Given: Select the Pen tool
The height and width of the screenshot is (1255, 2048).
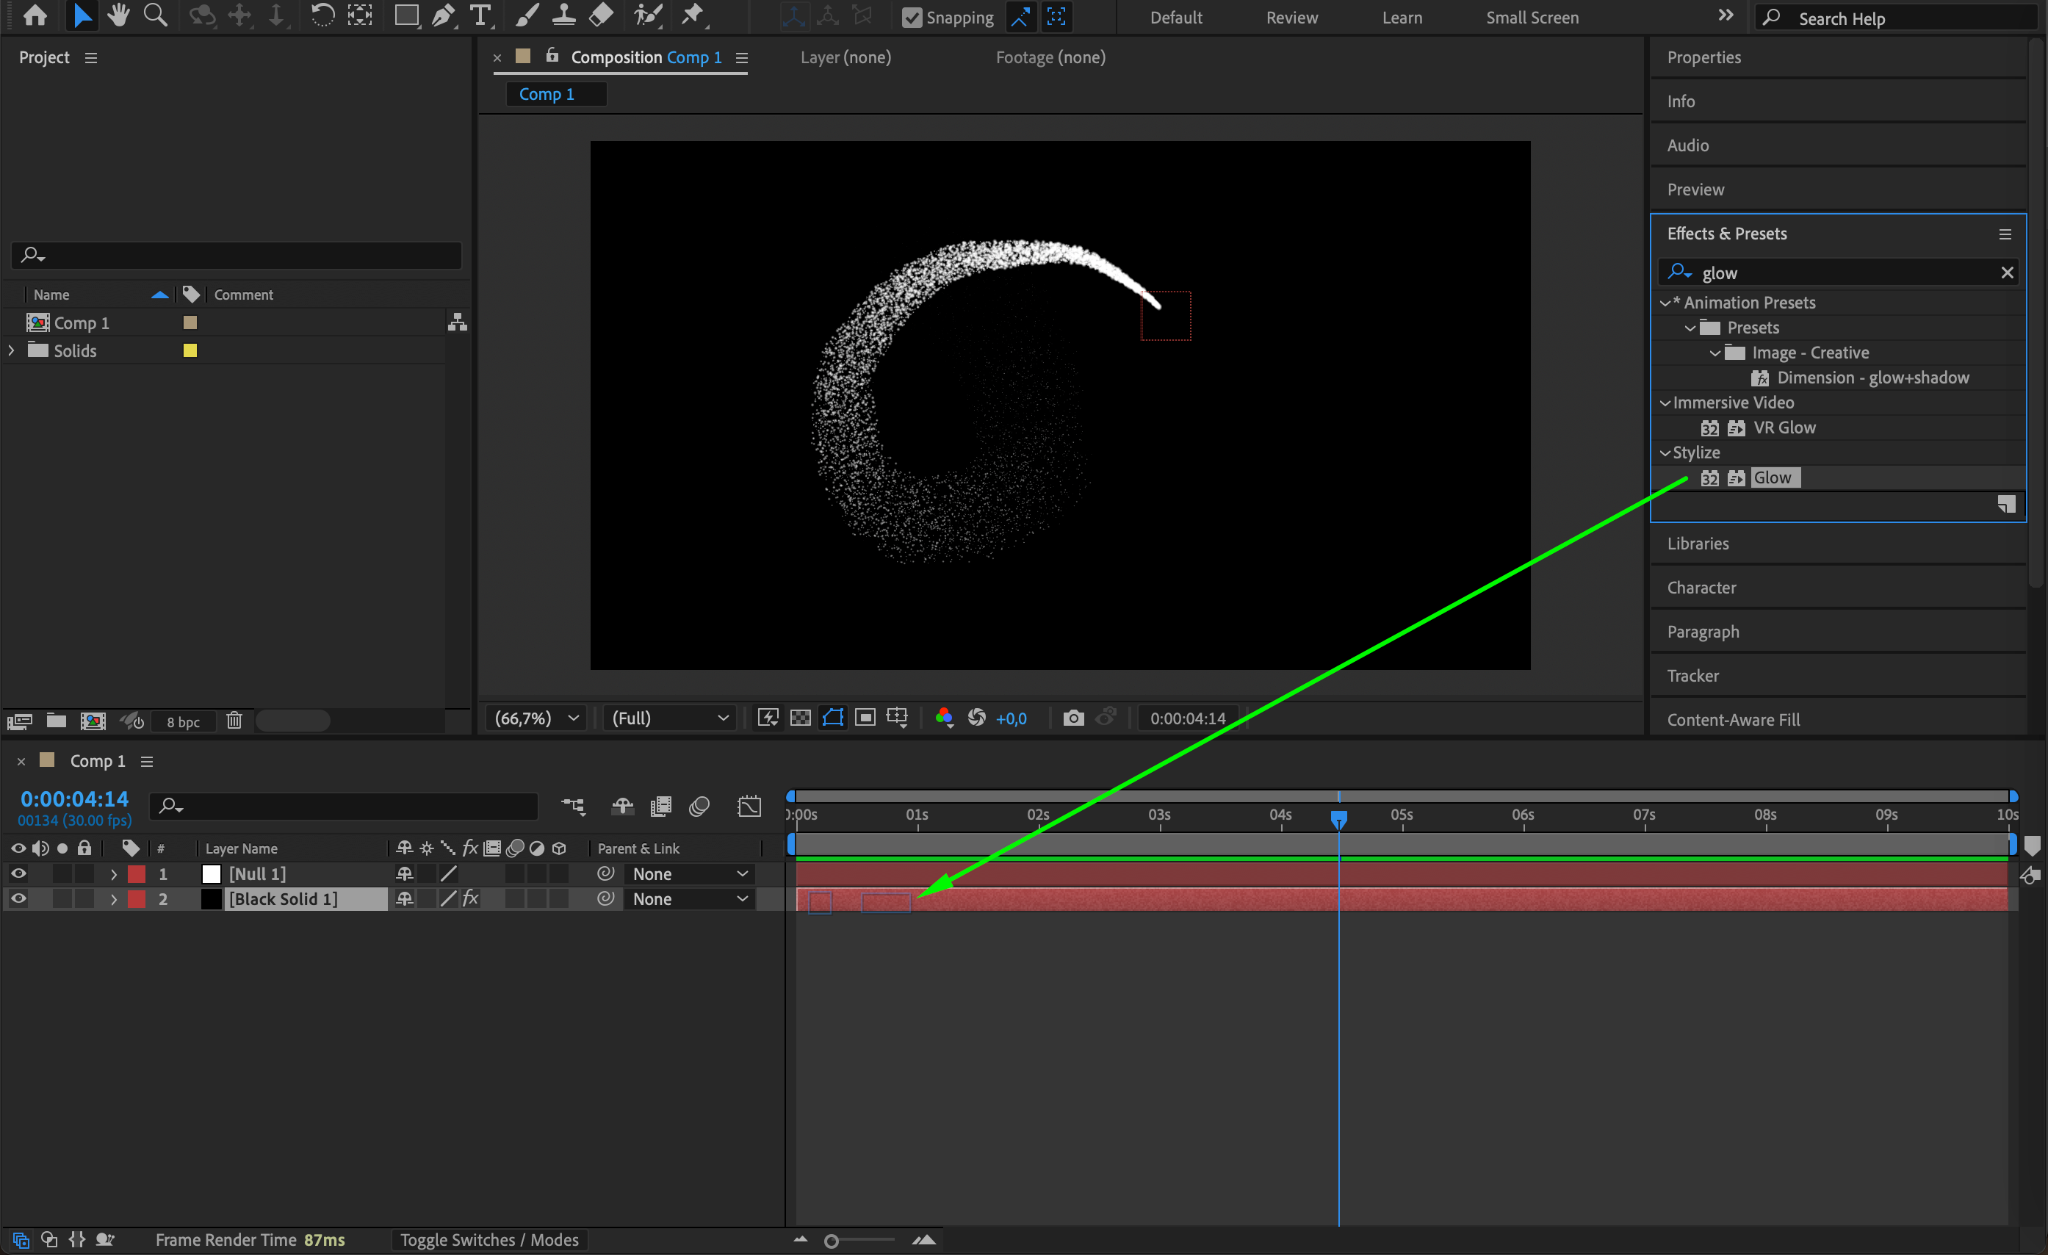Looking at the screenshot, I should (443, 15).
